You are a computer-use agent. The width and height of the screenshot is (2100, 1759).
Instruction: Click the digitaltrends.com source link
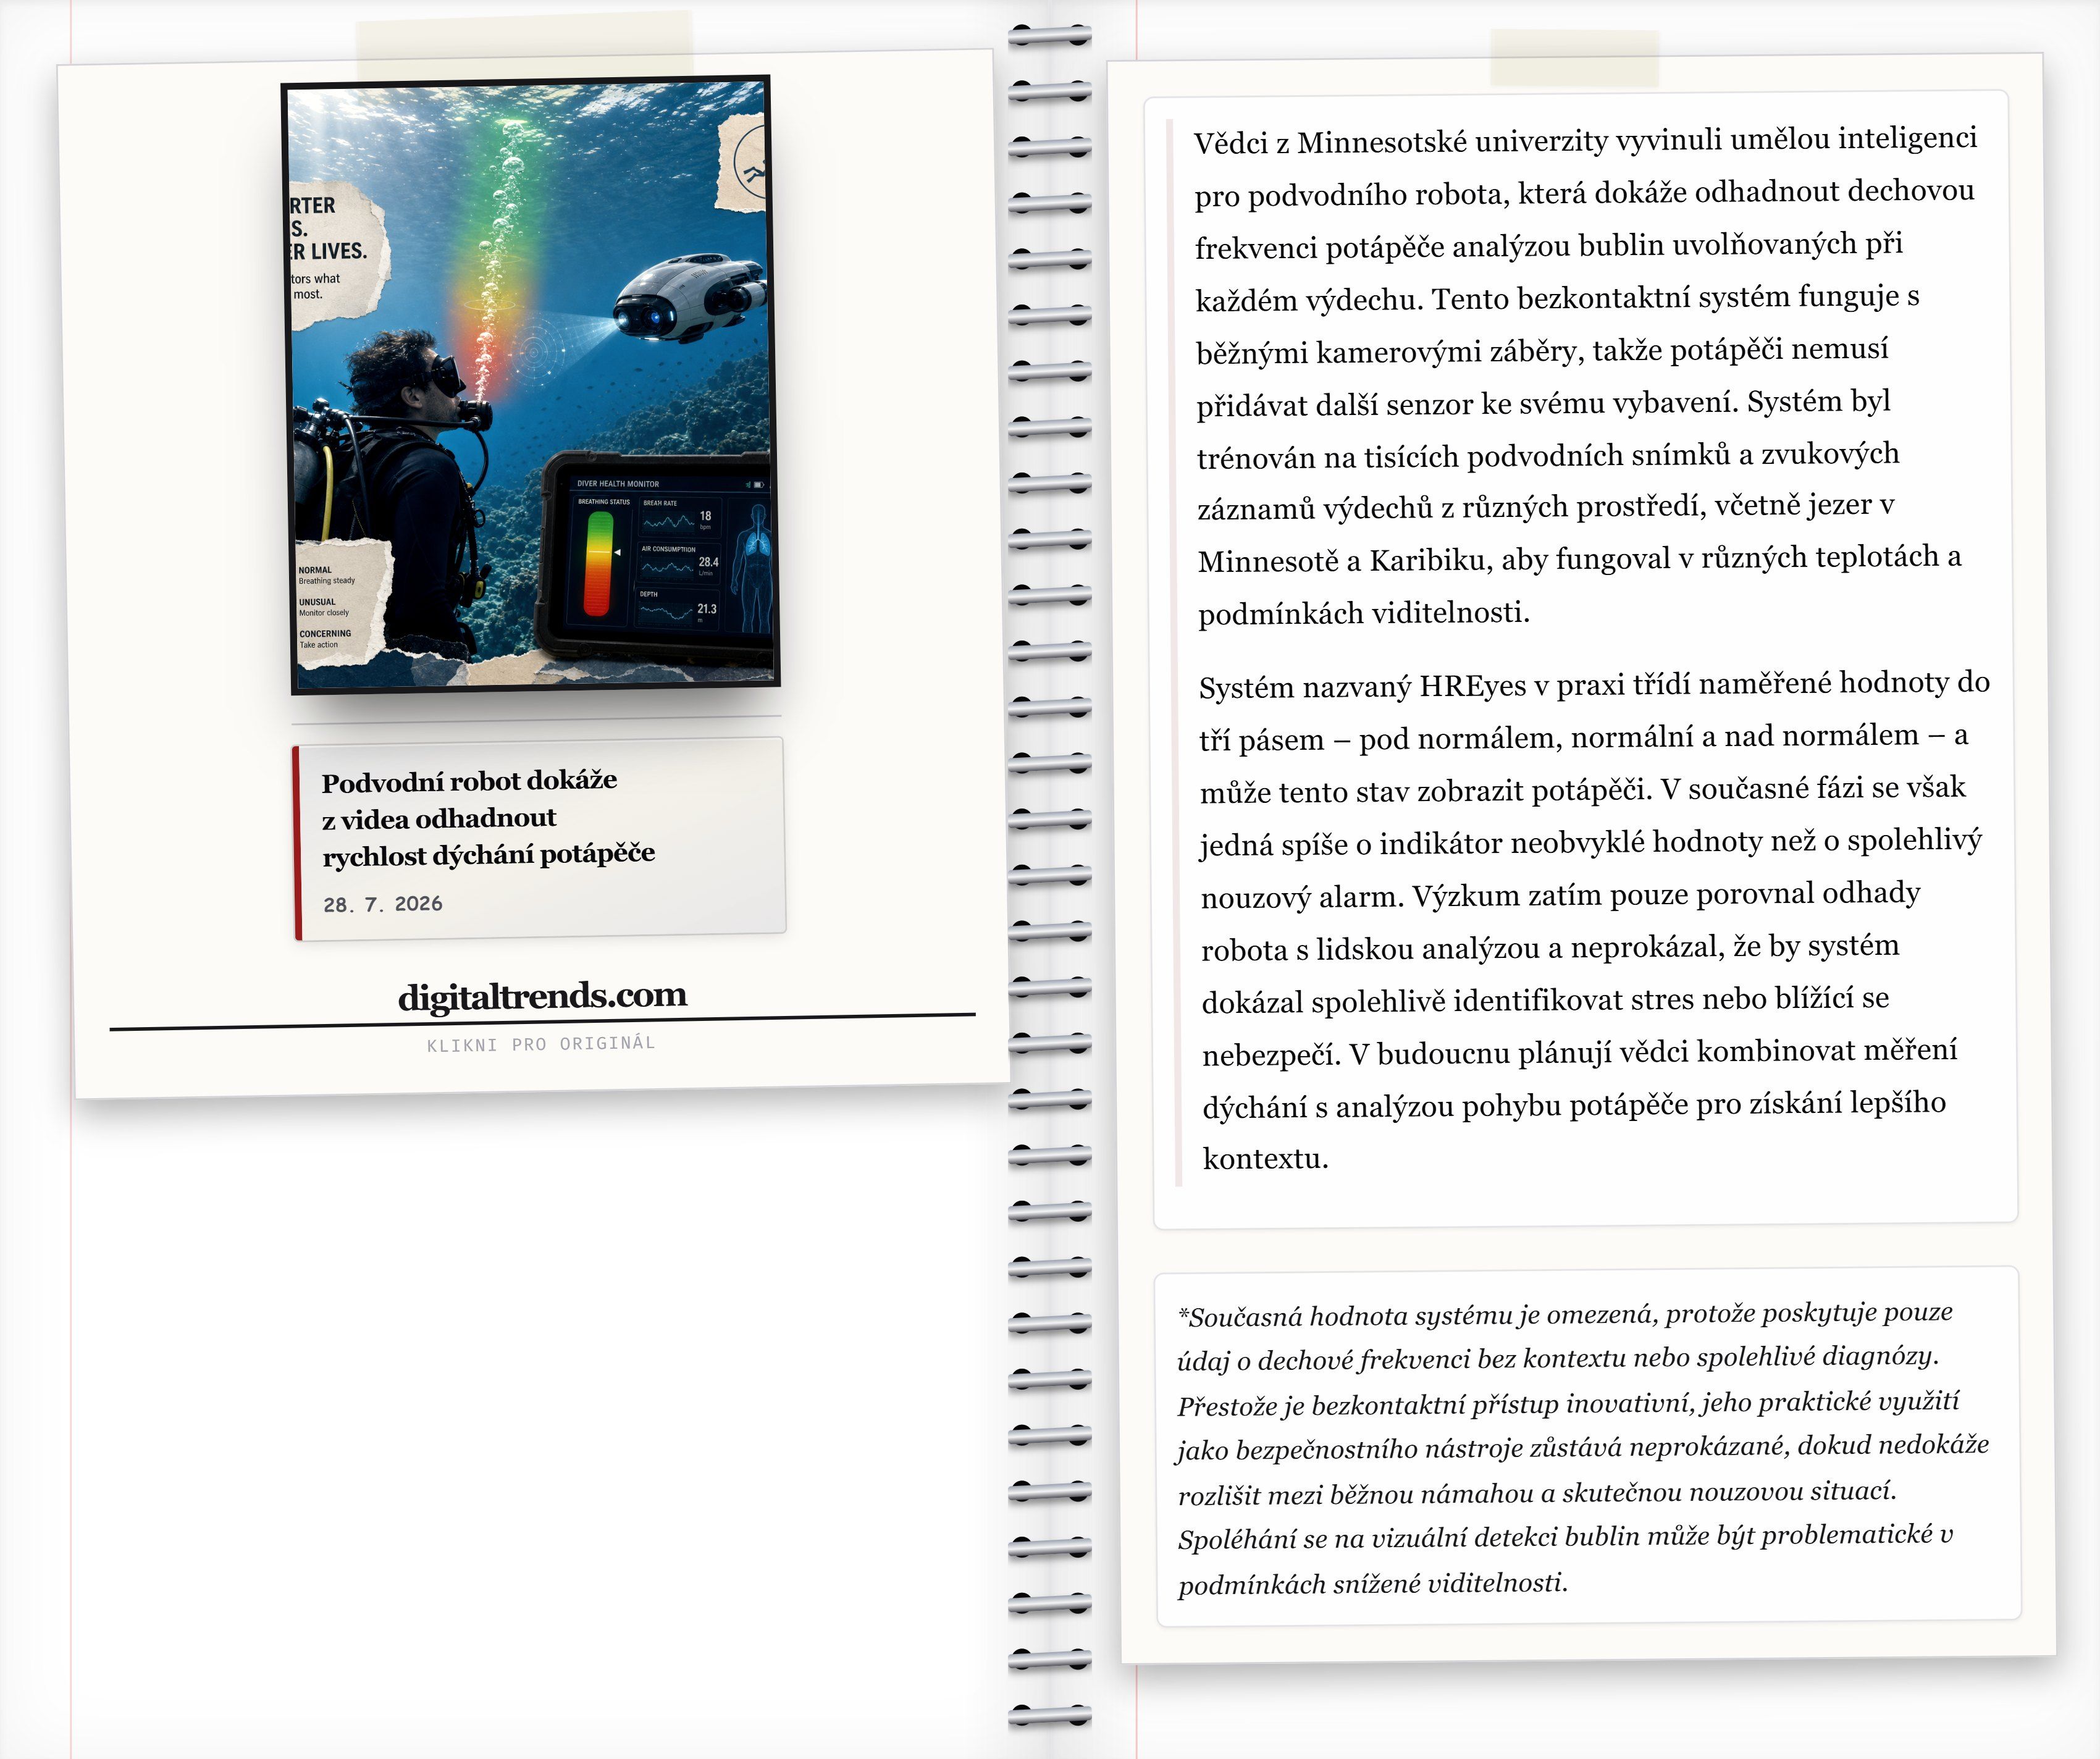point(542,996)
